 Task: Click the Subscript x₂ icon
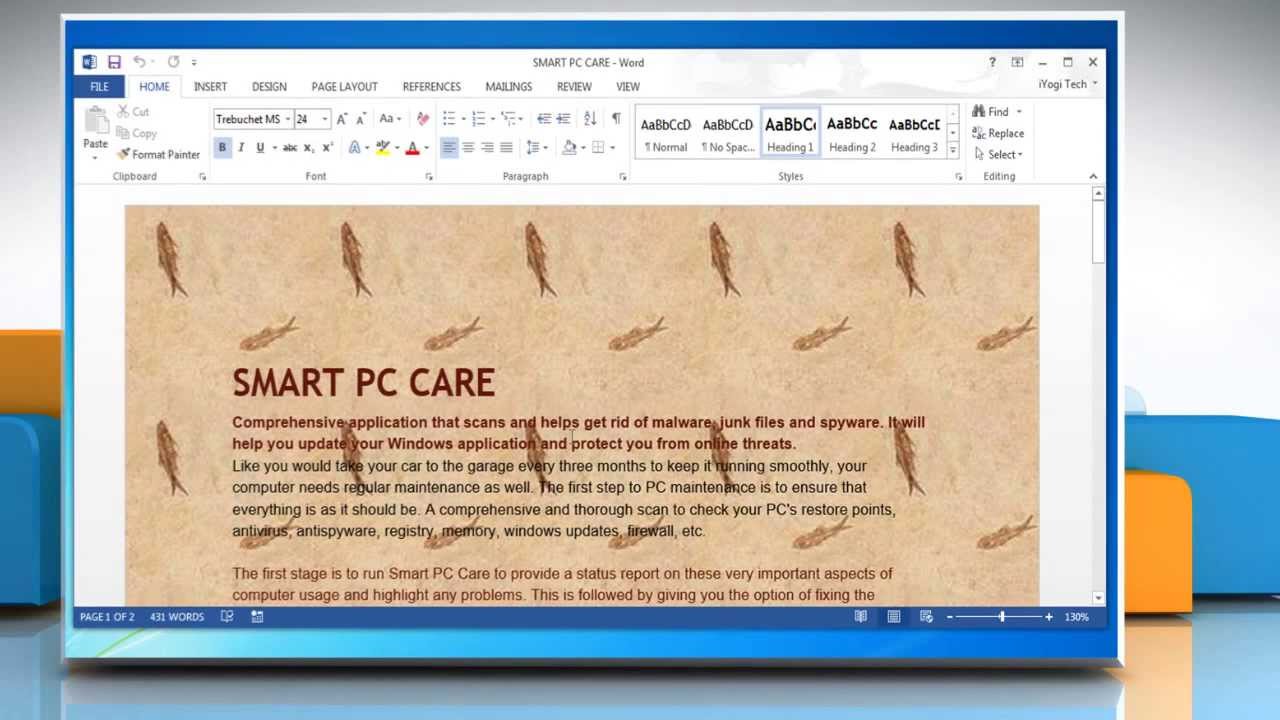(309, 148)
